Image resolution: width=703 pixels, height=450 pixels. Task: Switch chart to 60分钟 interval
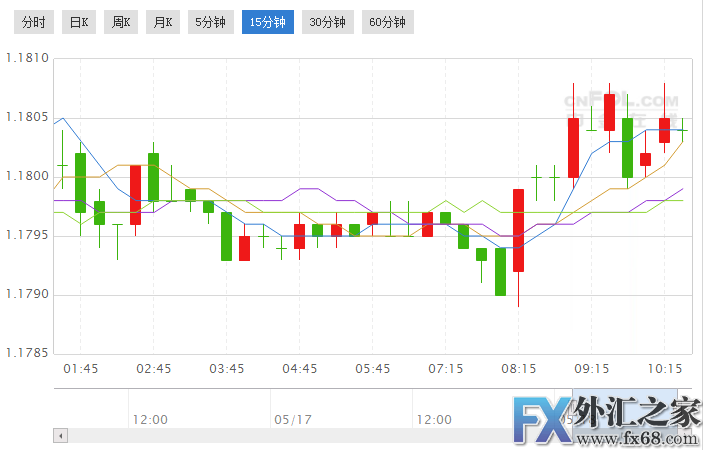(386, 22)
